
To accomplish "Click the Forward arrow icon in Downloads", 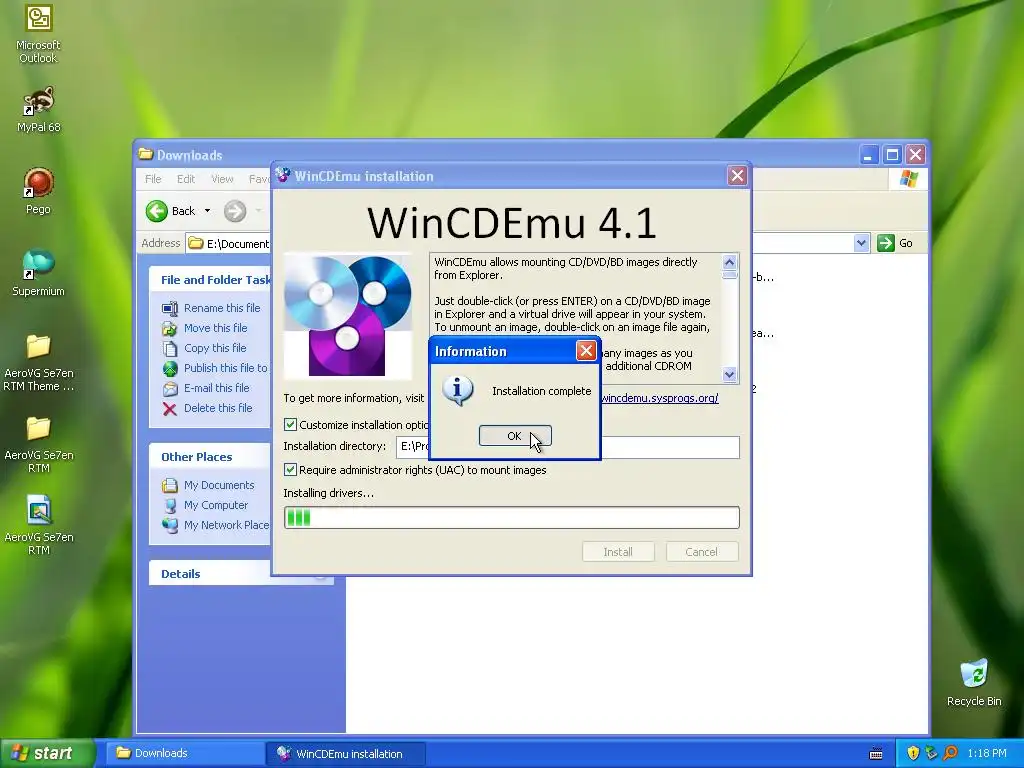I will 235,211.
